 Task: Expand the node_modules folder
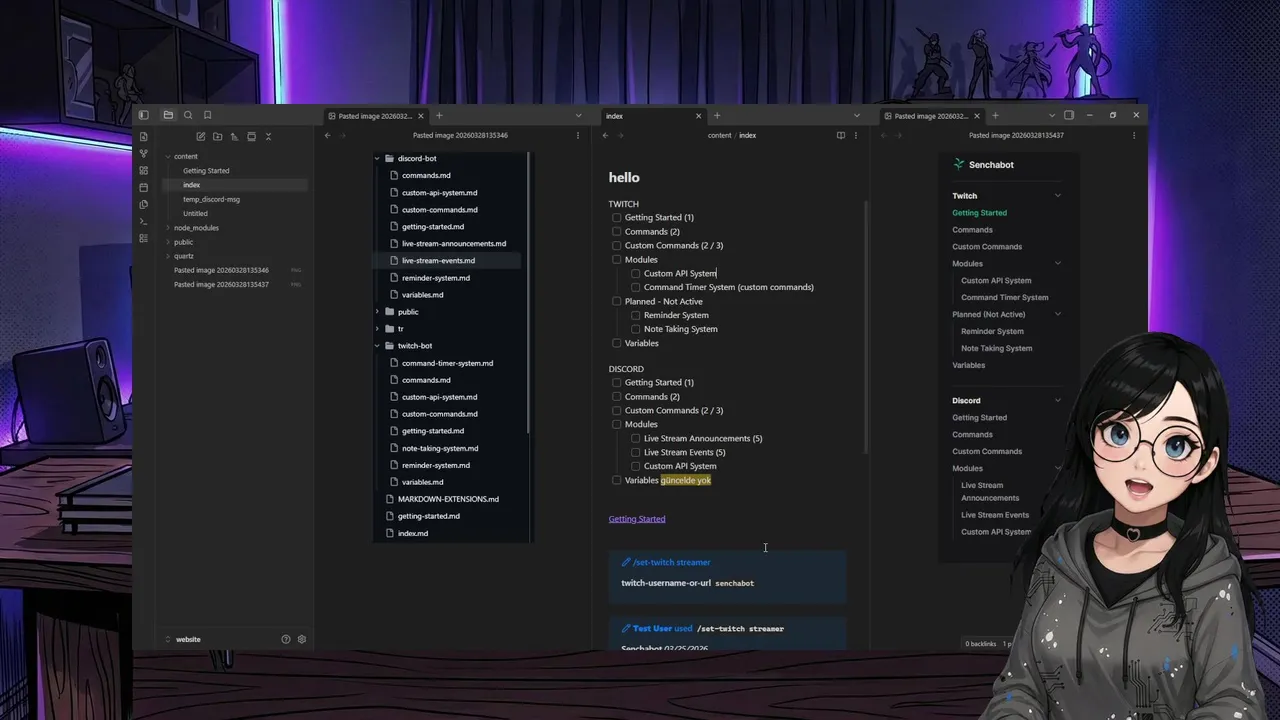[167, 228]
